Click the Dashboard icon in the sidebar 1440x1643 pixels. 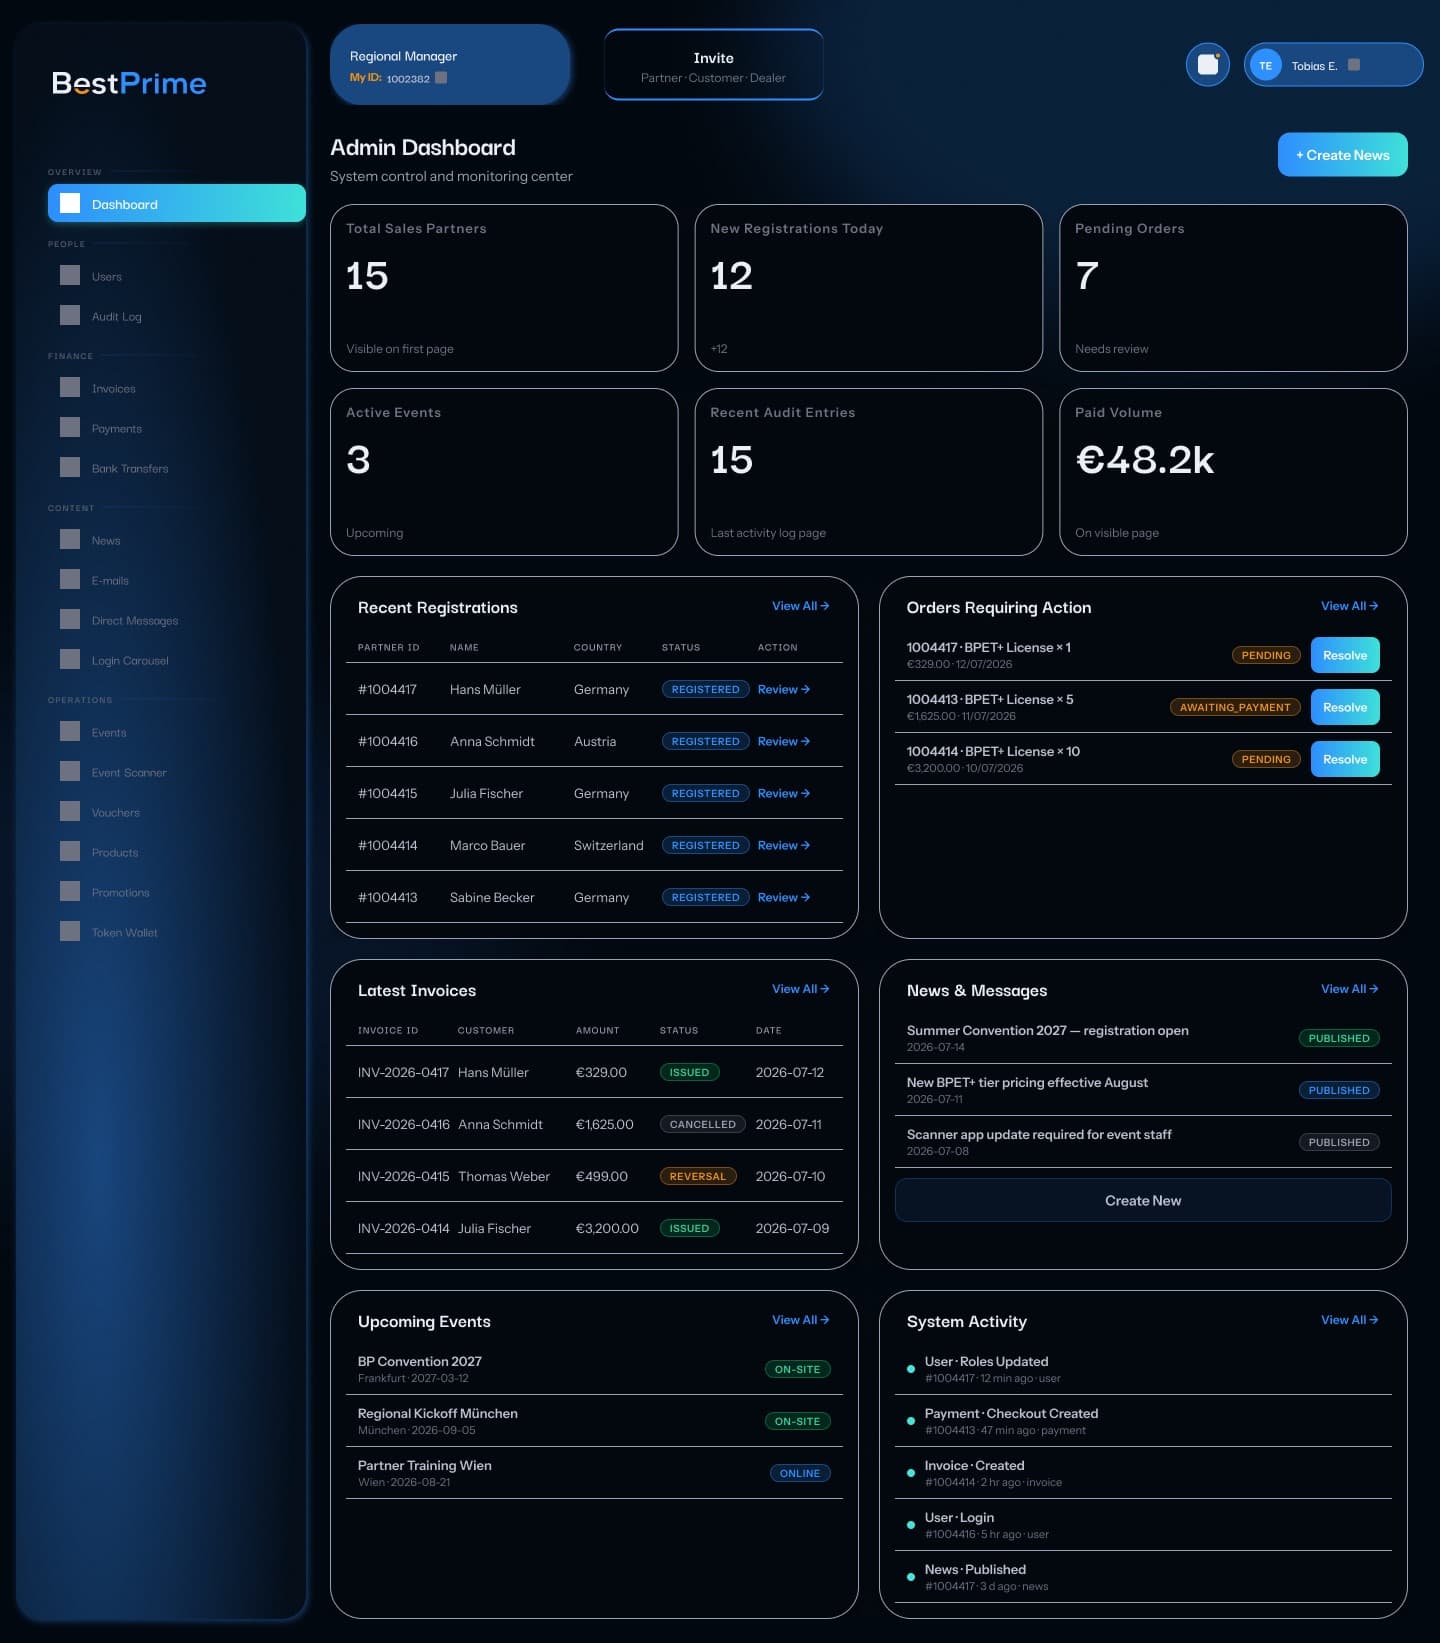(x=70, y=203)
